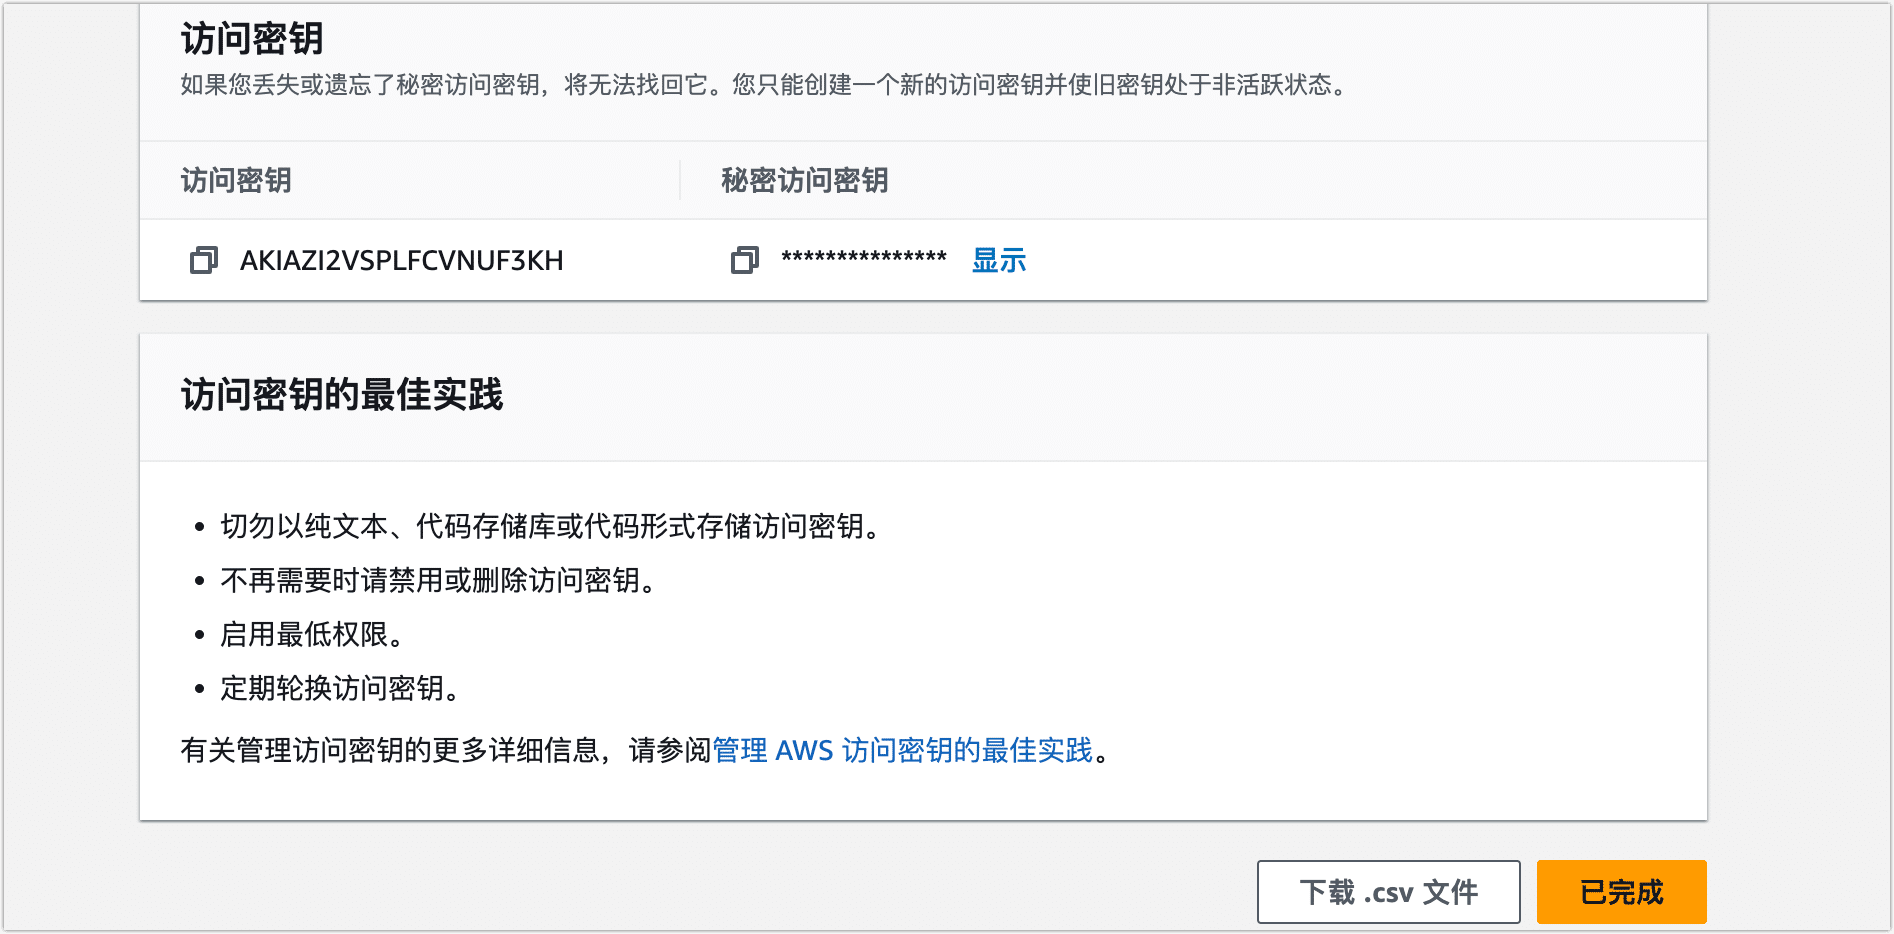Click the 秘密访问密钥 column header
Screen dimensions: 1894x934
point(804,181)
